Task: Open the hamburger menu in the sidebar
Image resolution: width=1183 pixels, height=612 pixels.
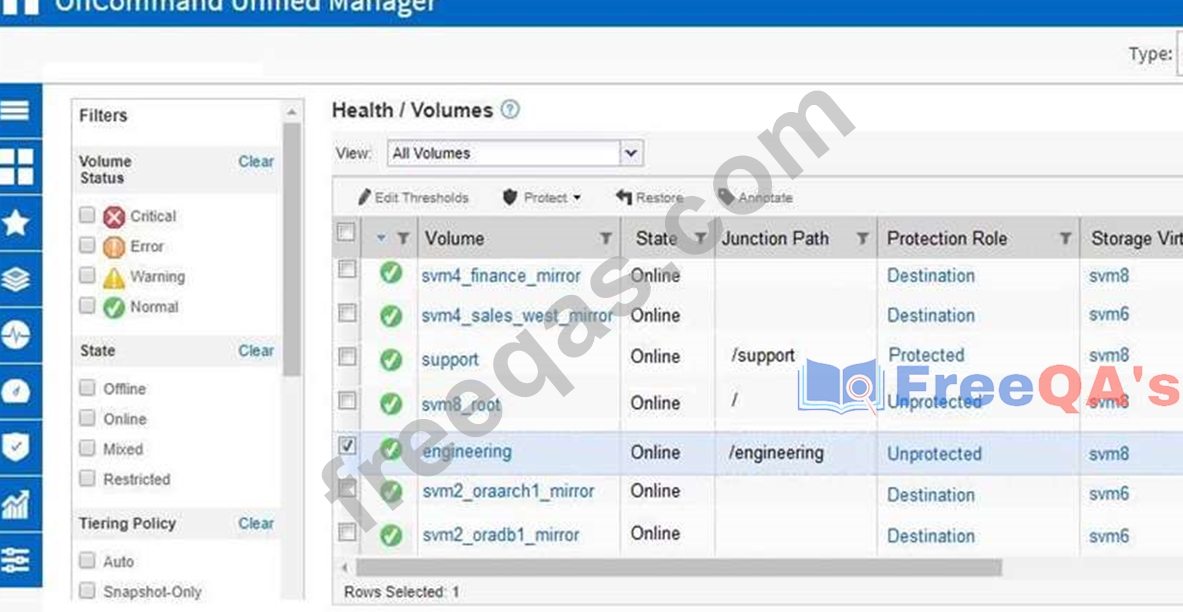Action: tap(16, 109)
